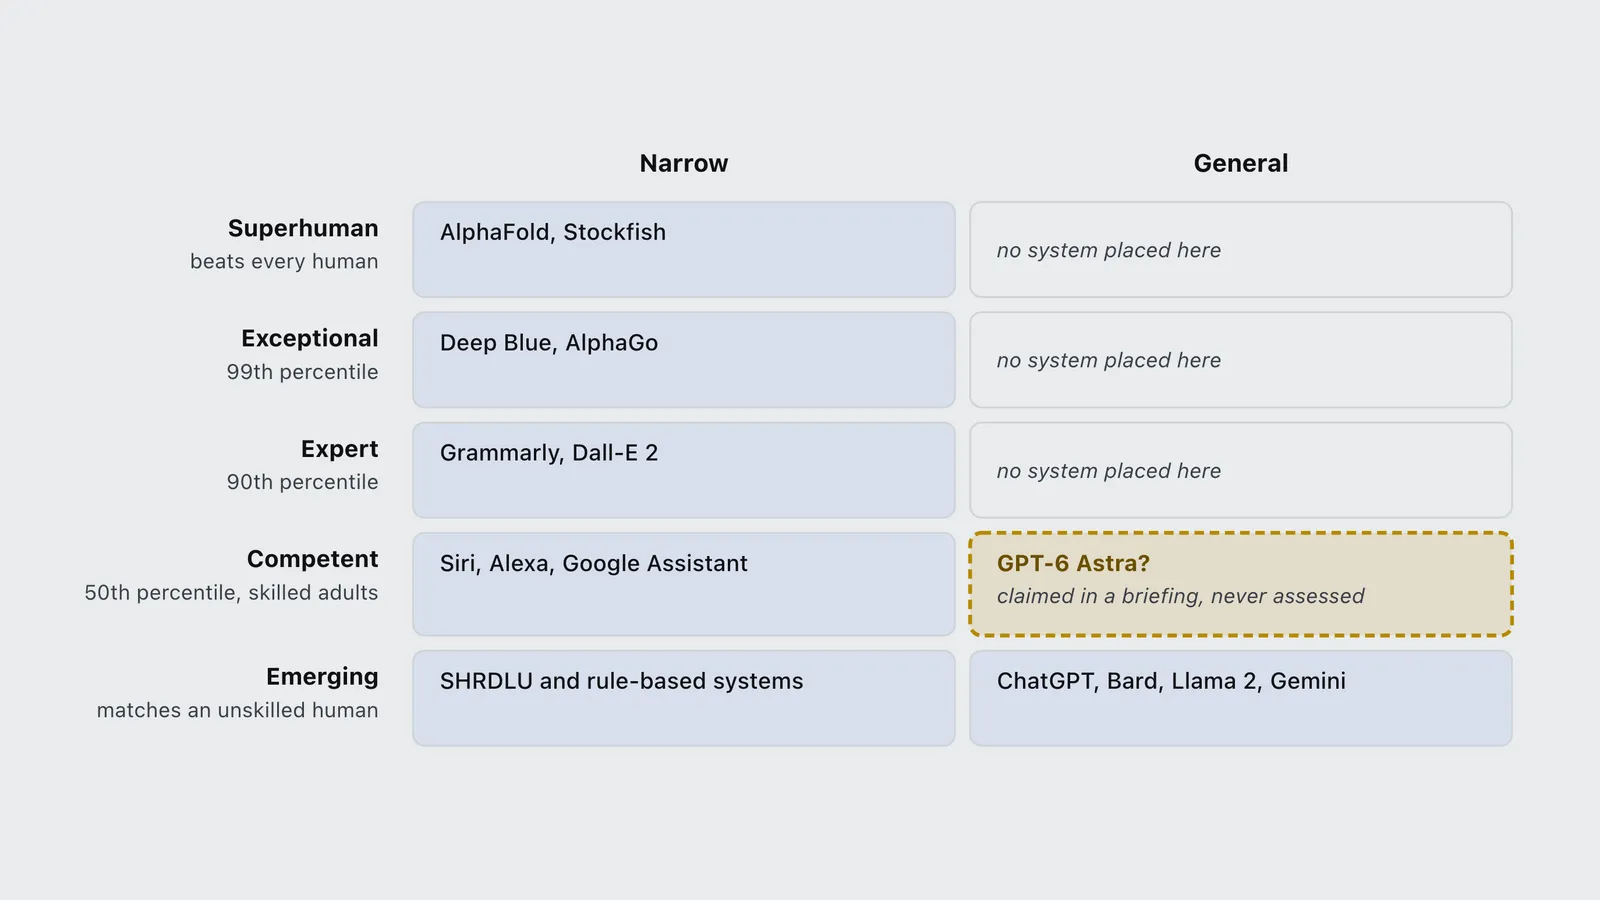1600x900 pixels.
Task: Select the Deep Blue, AlphaGo cell
Action: coord(684,360)
